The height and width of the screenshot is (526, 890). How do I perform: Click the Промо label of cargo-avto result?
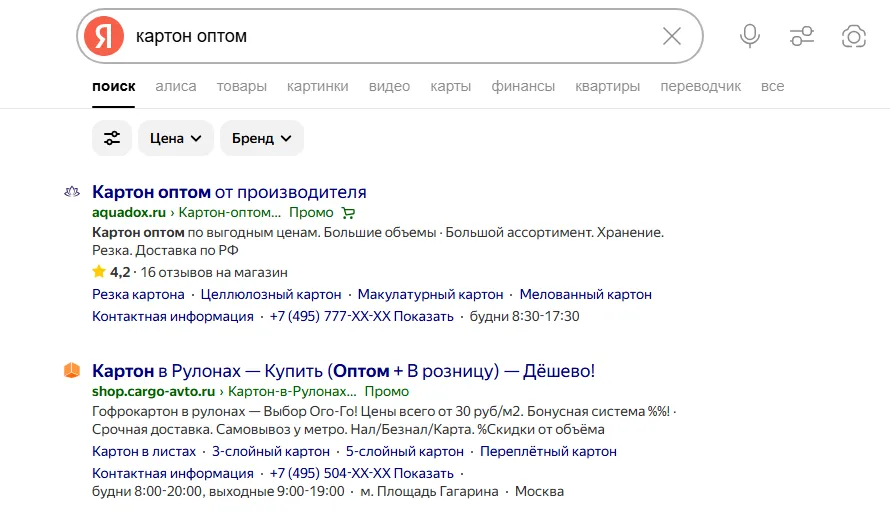[387, 391]
